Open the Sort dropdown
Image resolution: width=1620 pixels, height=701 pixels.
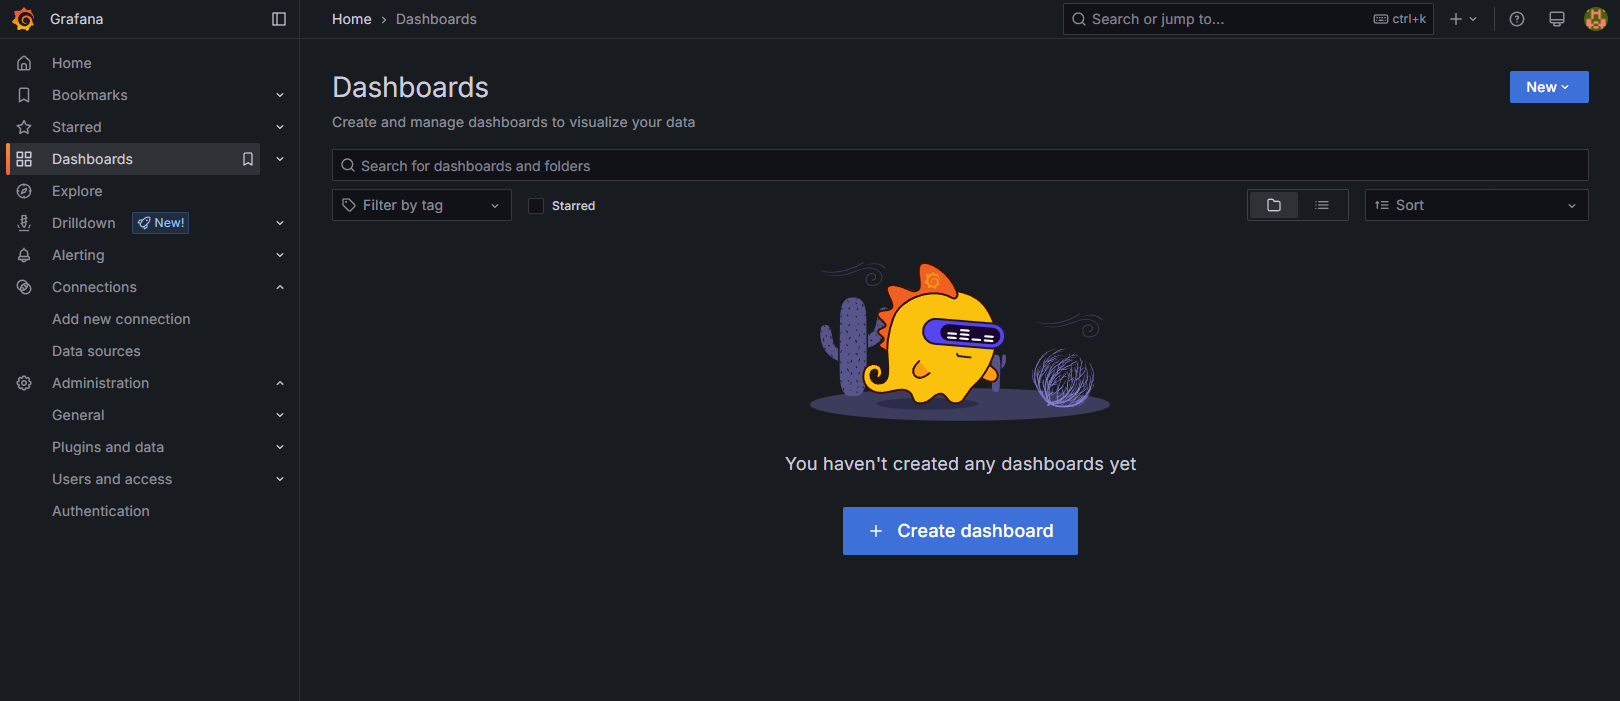click(1476, 205)
